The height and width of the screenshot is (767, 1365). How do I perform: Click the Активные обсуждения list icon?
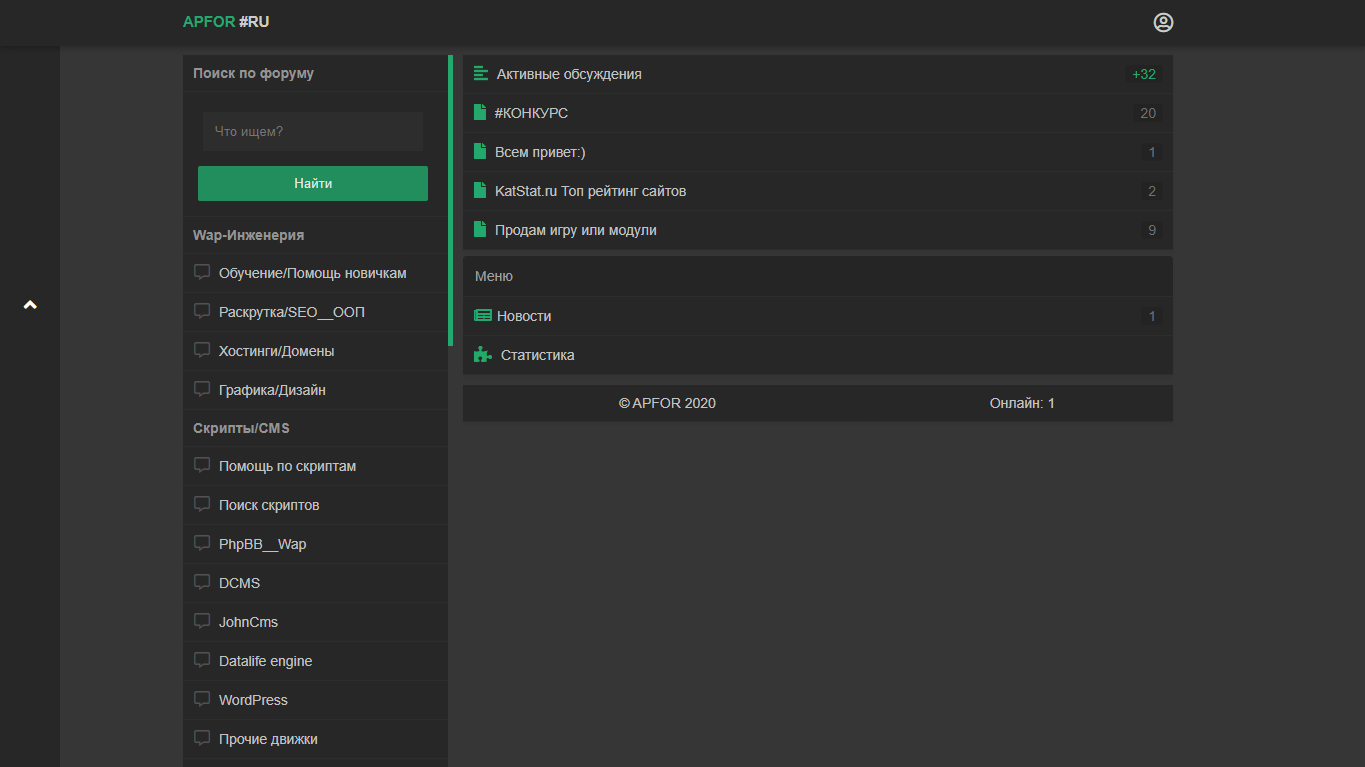pyautogui.click(x=481, y=74)
